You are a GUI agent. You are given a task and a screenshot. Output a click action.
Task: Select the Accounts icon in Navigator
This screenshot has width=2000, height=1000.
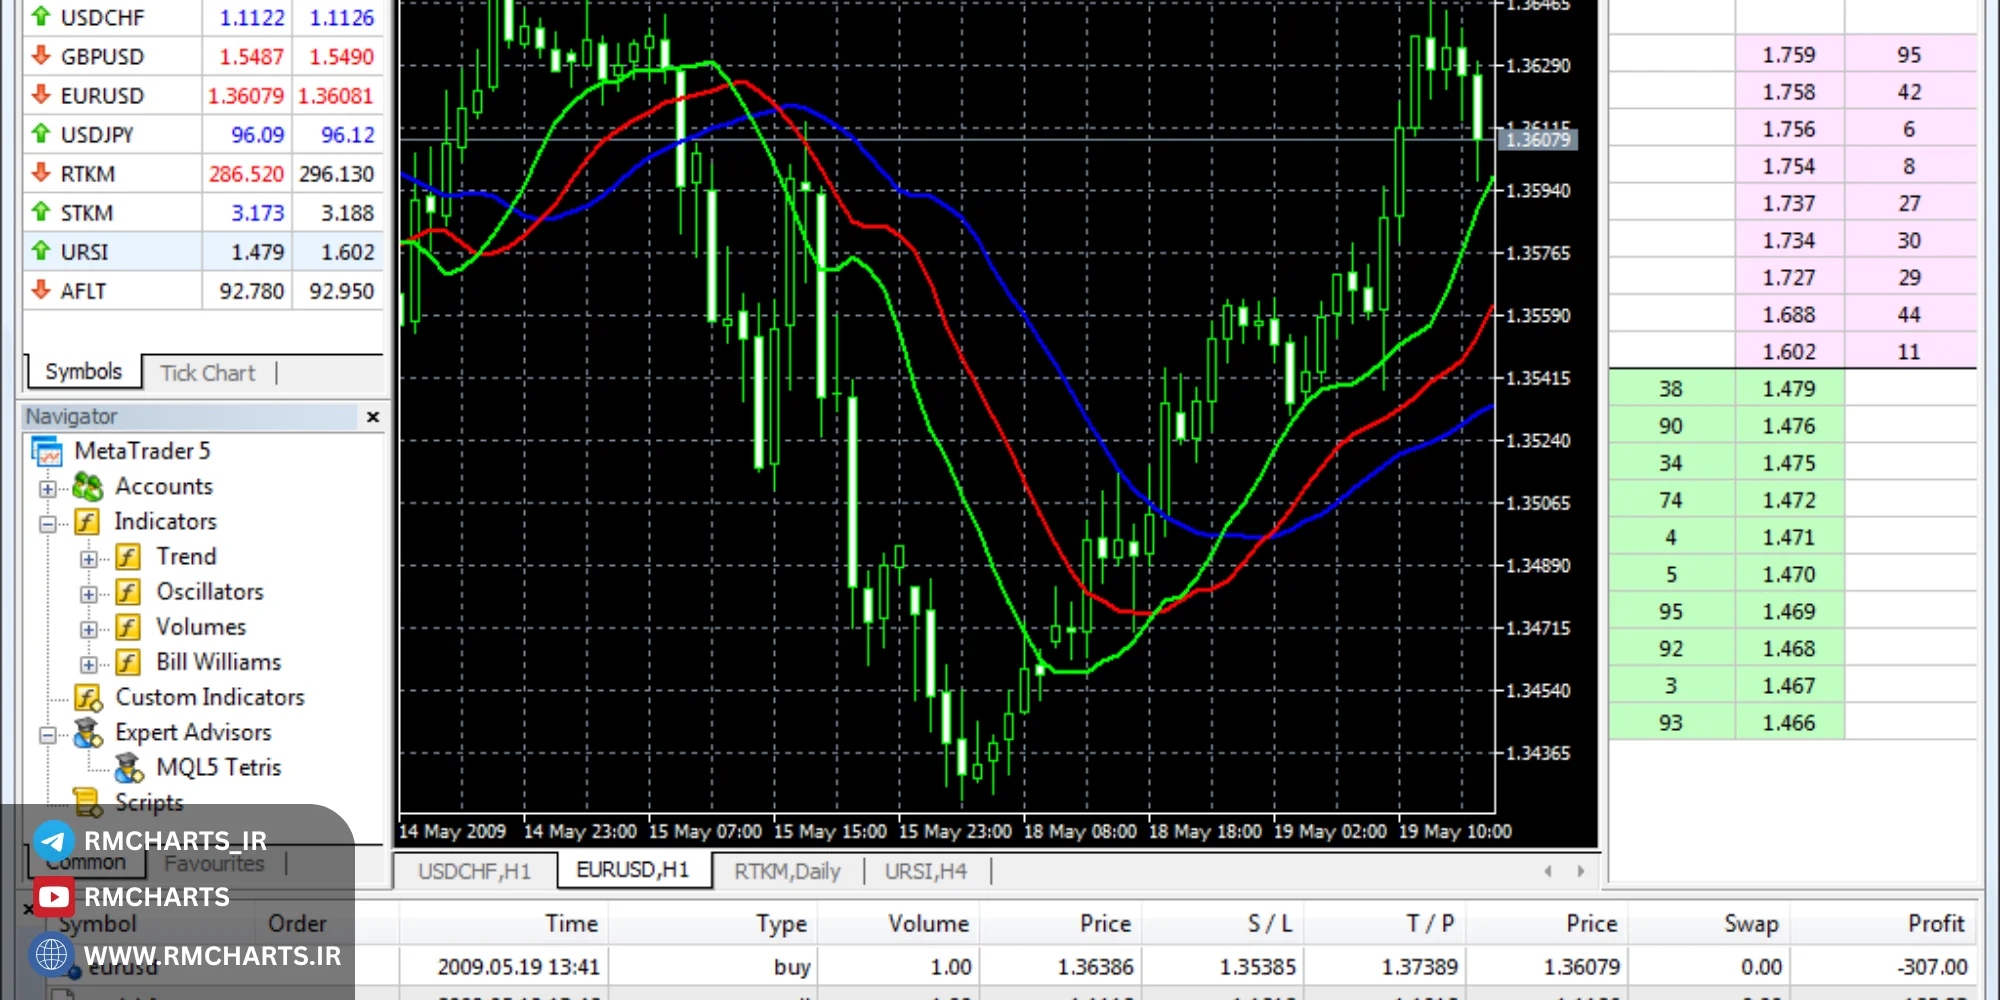(88, 487)
